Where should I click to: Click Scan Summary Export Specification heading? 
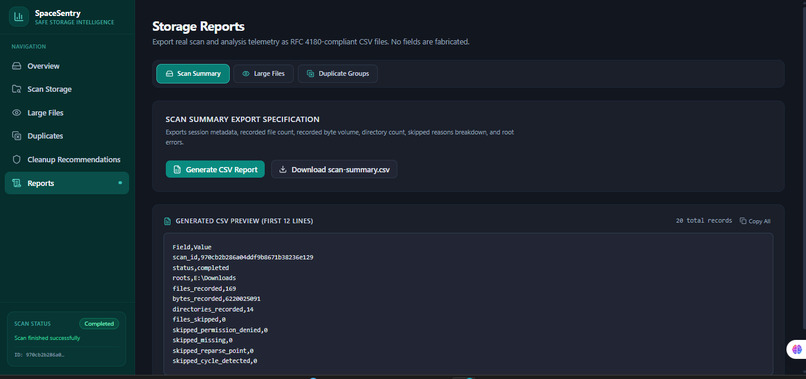tap(243, 119)
